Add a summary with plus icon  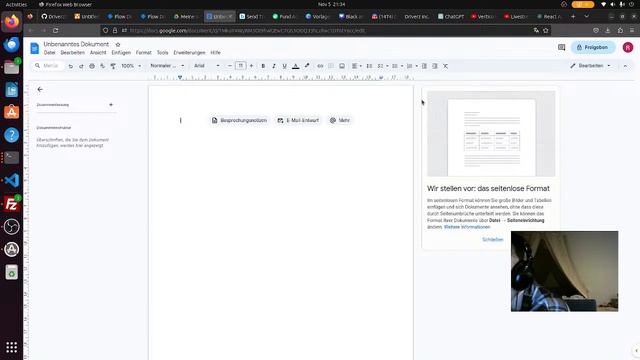[111, 104]
